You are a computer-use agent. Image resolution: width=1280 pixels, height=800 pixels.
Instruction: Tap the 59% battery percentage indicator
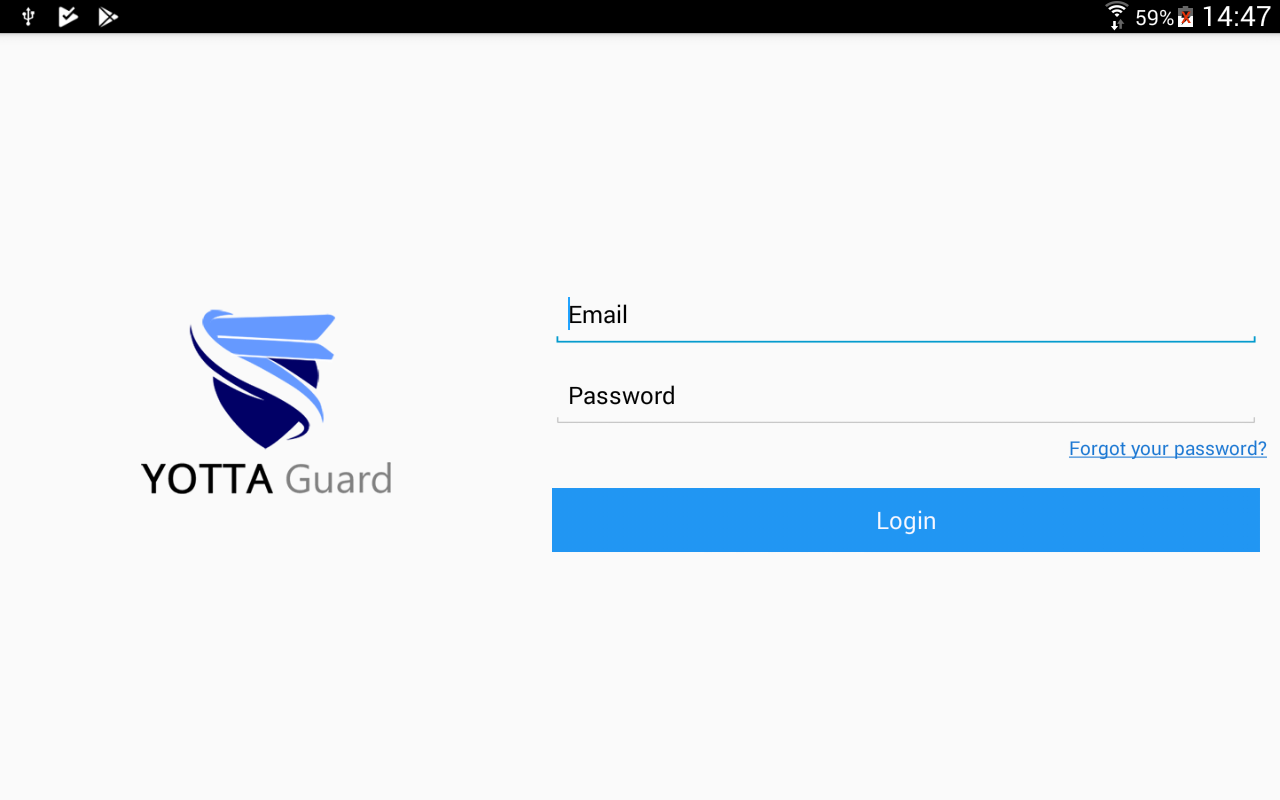(1154, 18)
